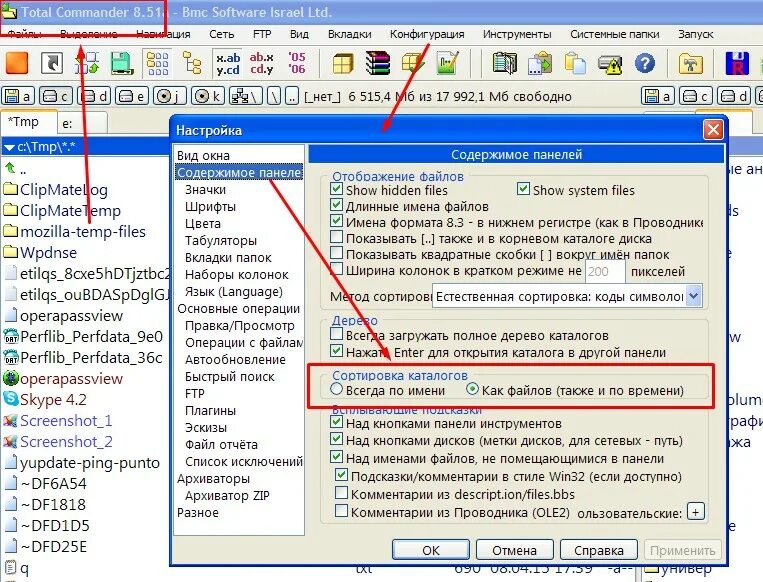This screenshot has height=582, width=763.
Task: Select mozilla-temp-files folder in left panel
Action: pyautogui.click(x=75, y=232)
